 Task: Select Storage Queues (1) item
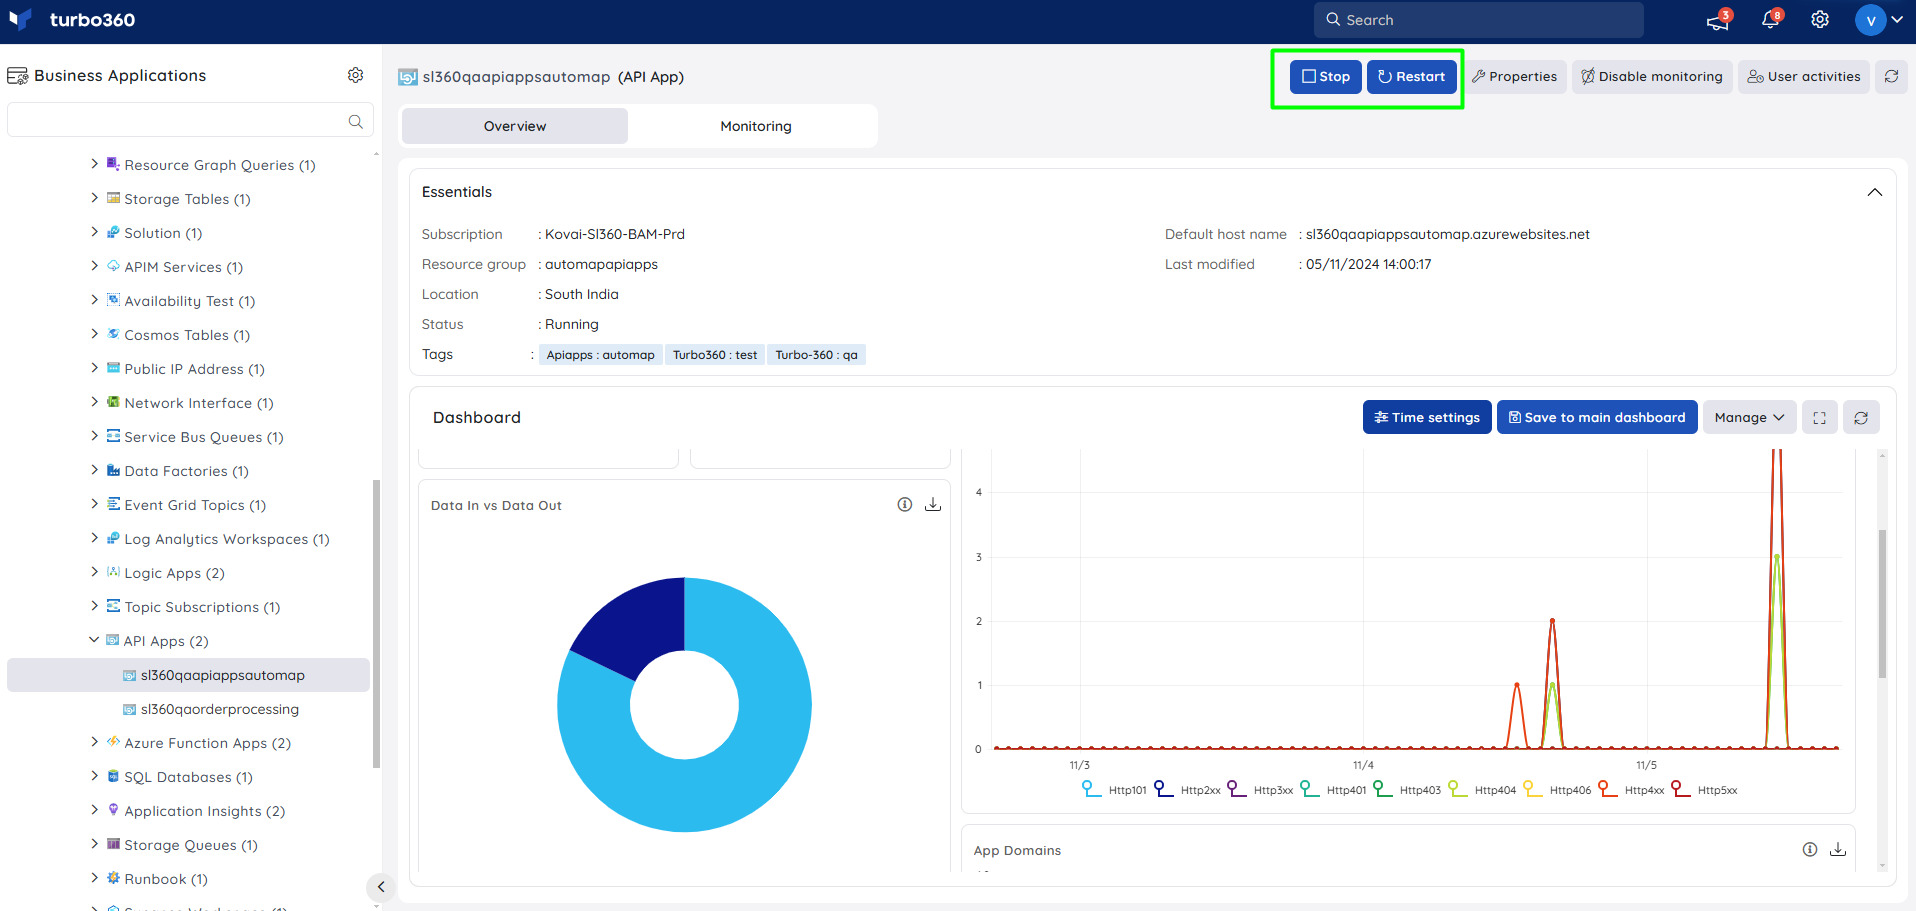190,845
